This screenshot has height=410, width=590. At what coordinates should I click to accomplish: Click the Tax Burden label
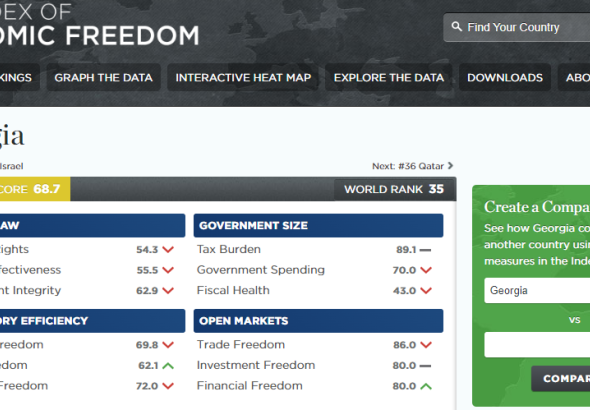[229, 249]
